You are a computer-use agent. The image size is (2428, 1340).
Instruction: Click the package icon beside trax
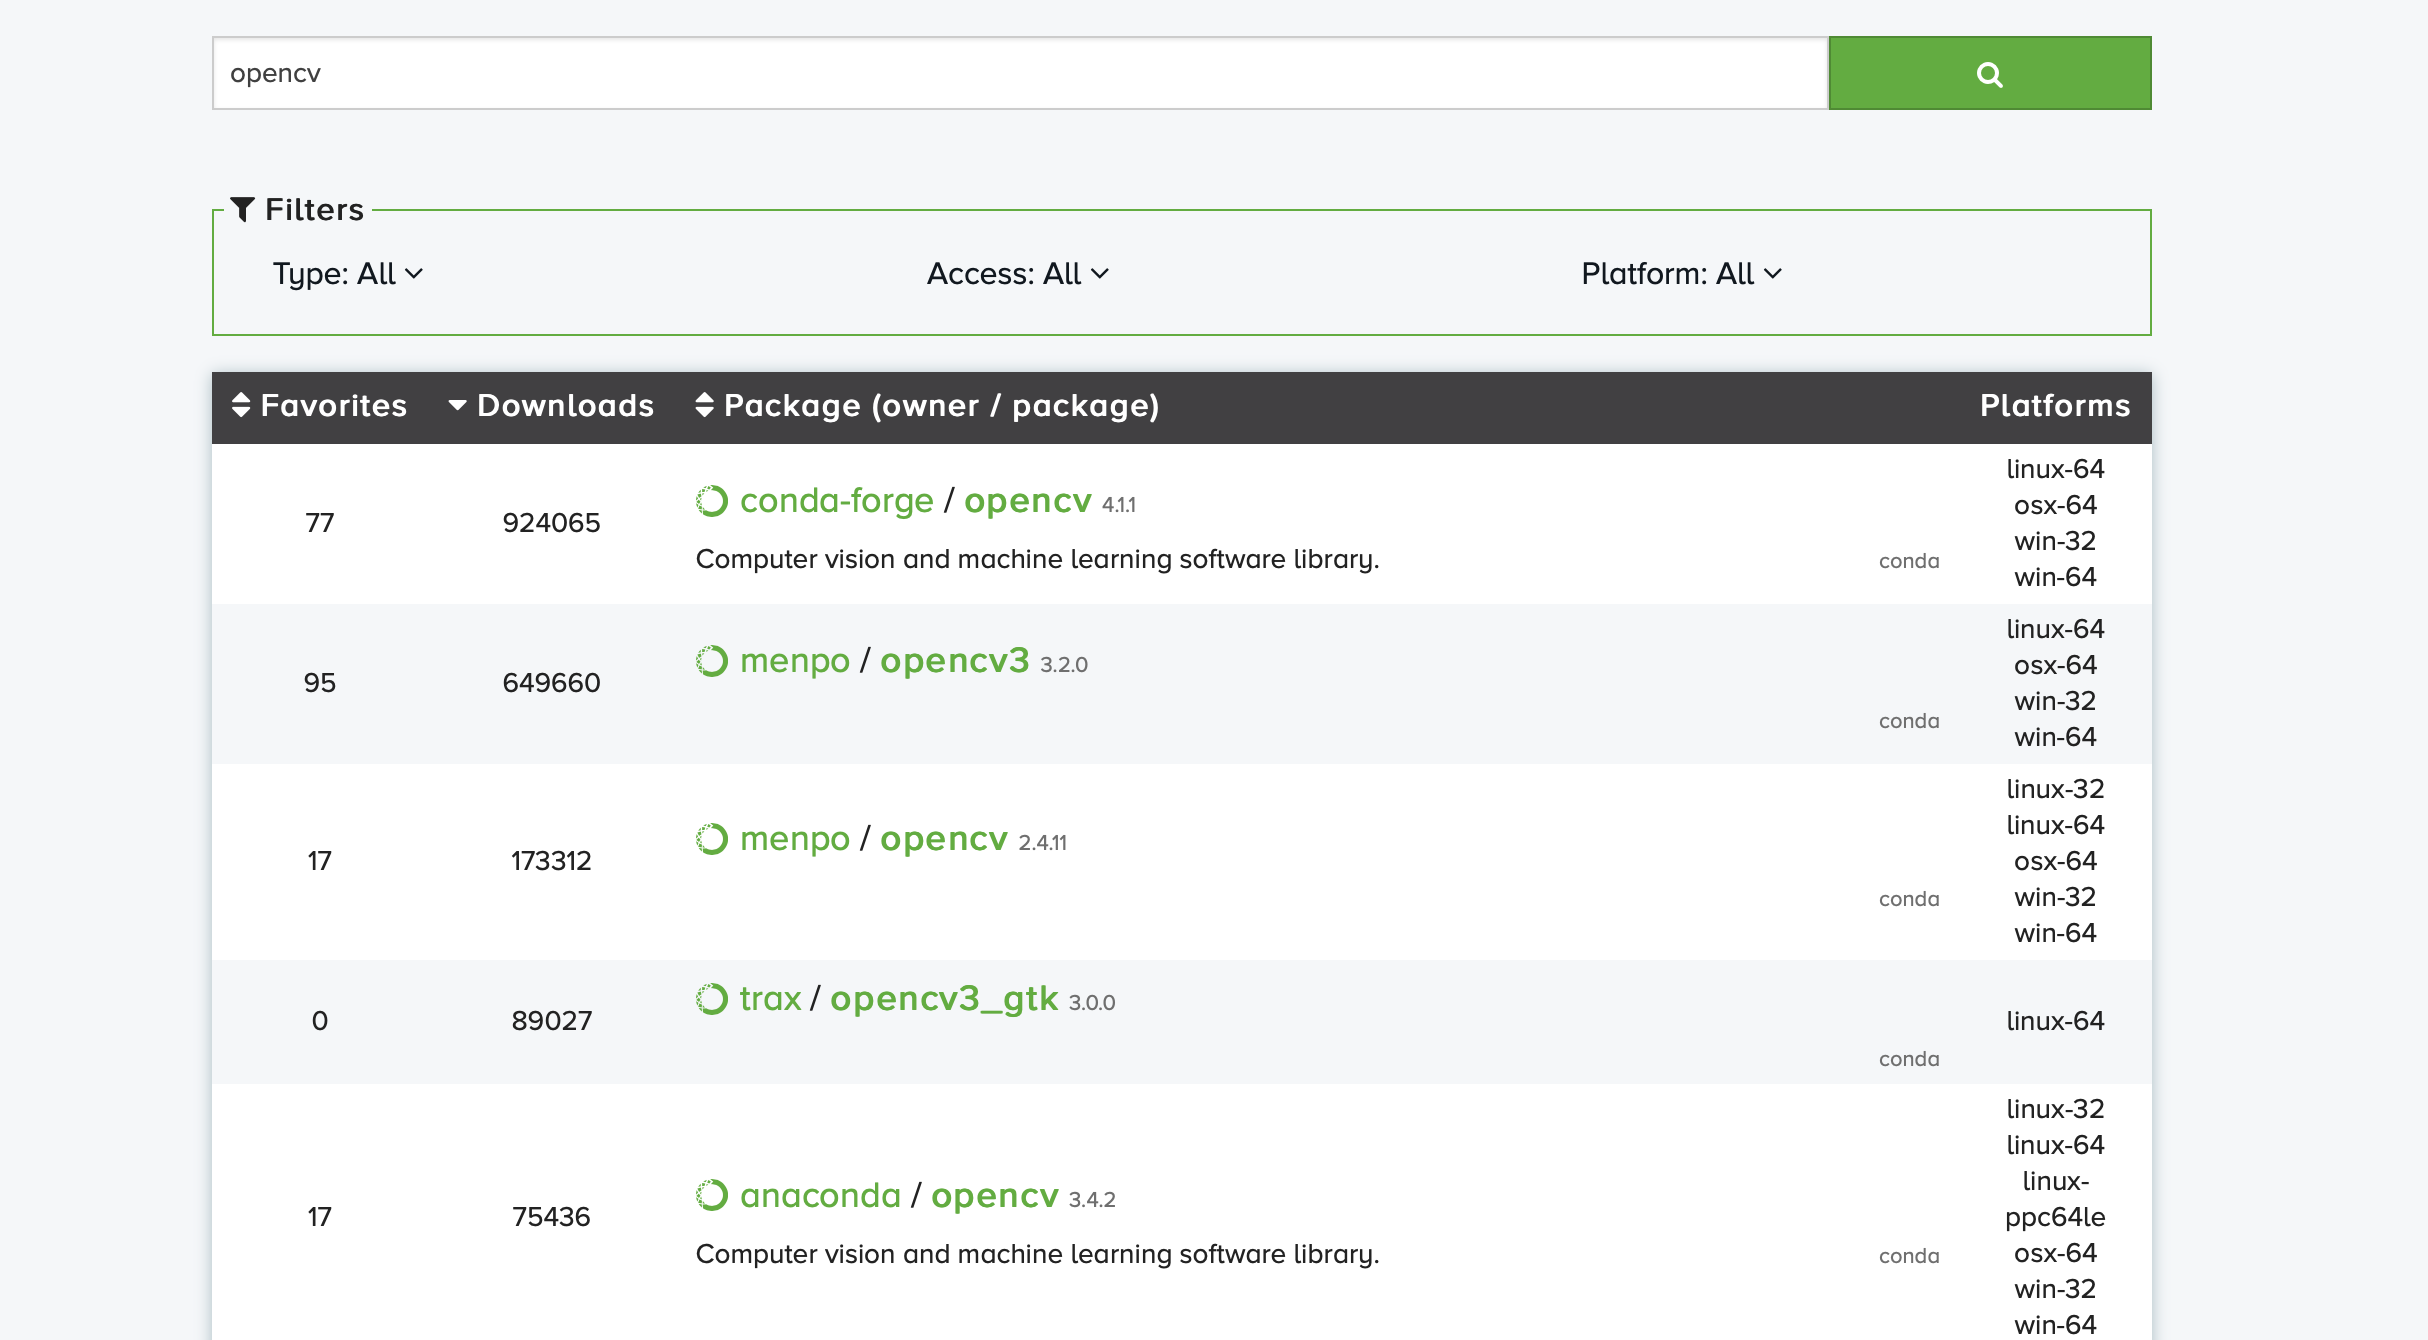(712, 999)
